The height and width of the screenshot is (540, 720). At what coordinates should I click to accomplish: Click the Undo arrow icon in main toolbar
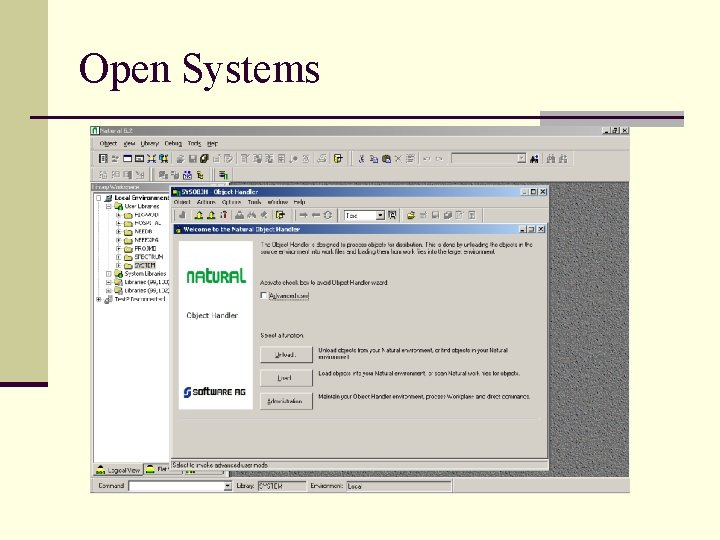[427, 159]
